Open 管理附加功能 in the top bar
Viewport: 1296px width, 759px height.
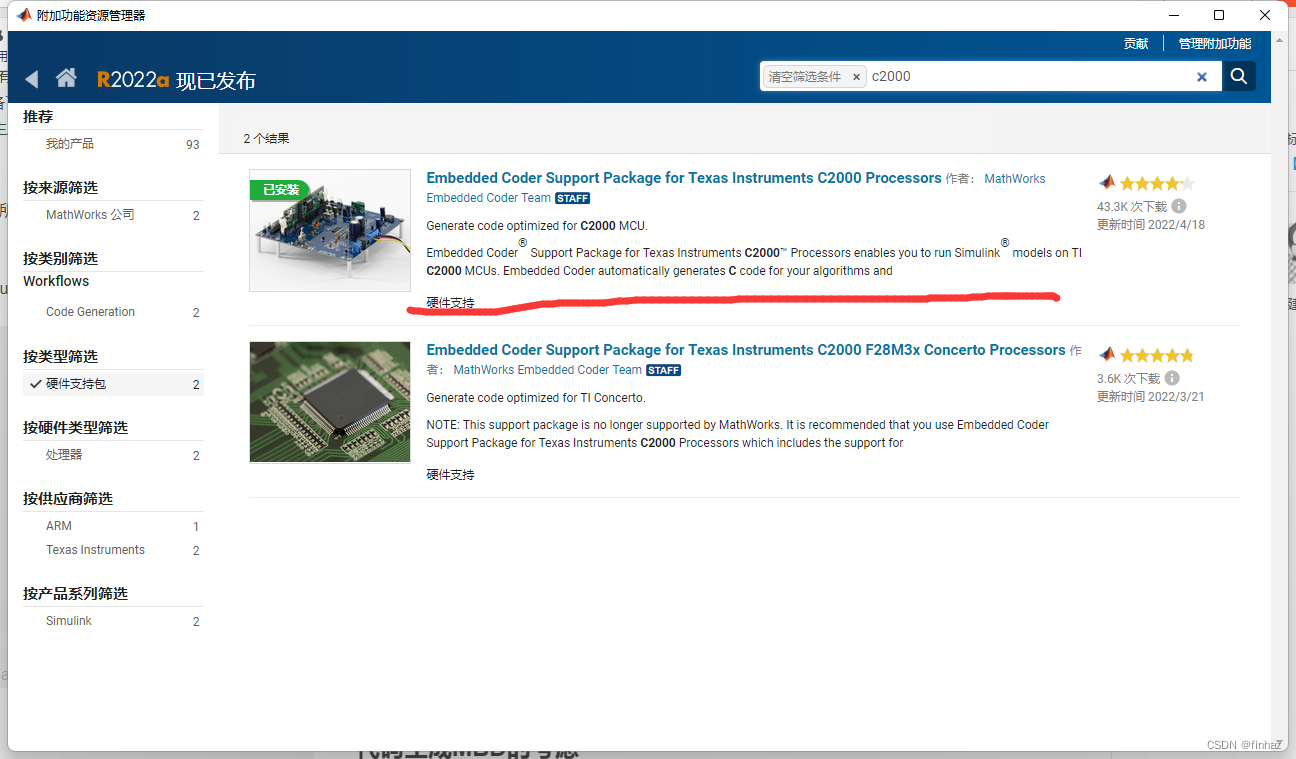1214,44
